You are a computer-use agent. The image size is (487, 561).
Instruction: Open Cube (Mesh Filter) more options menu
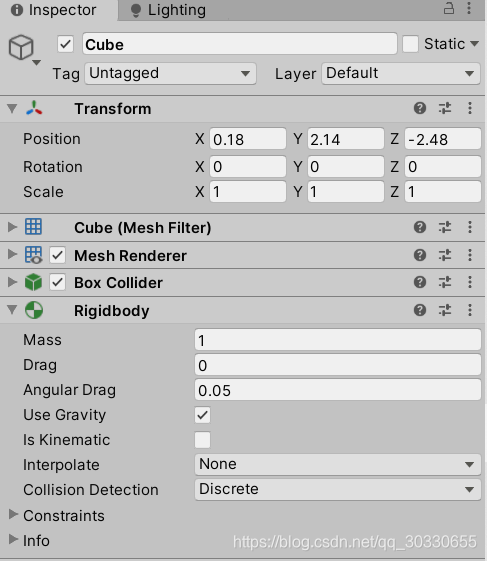470,227
